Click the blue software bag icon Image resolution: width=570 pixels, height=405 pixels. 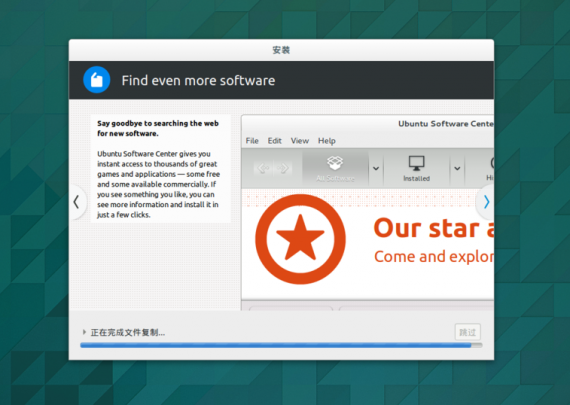(x=96, y=80)
